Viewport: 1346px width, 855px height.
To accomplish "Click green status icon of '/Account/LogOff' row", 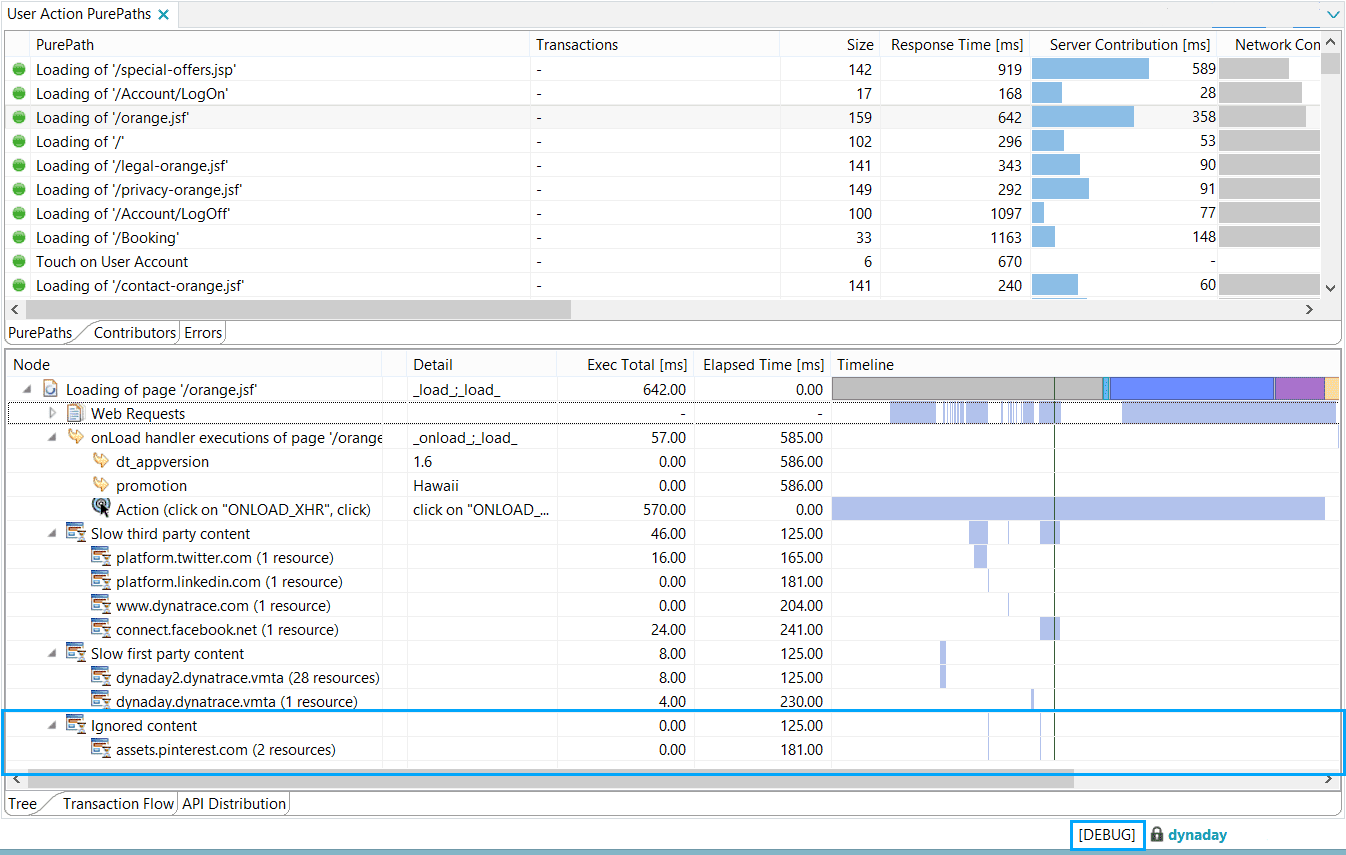I will pos(18,214).
